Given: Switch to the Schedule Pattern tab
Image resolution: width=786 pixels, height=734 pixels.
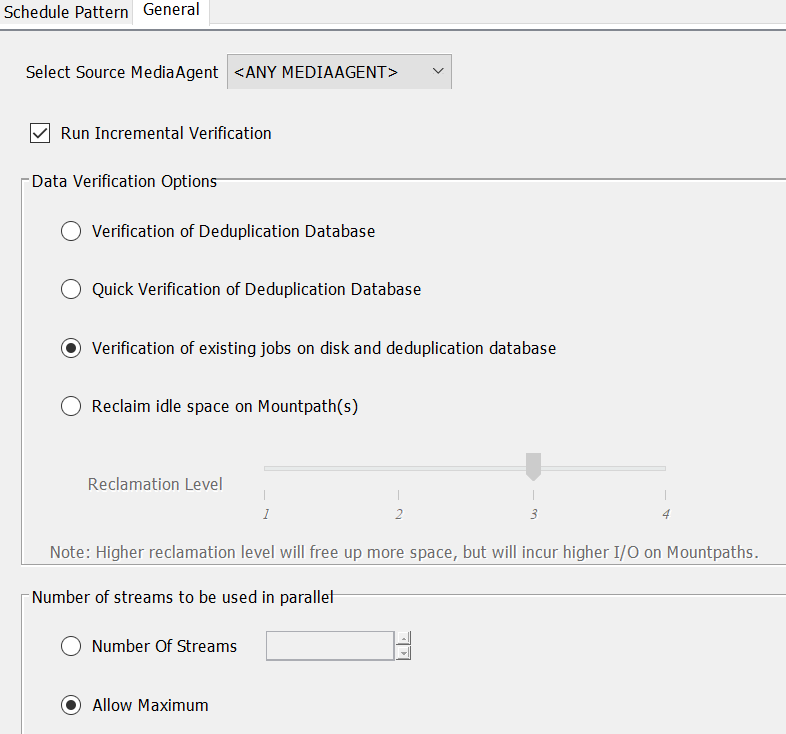Looking at the screenshot, I should click(x=66, y=12).
